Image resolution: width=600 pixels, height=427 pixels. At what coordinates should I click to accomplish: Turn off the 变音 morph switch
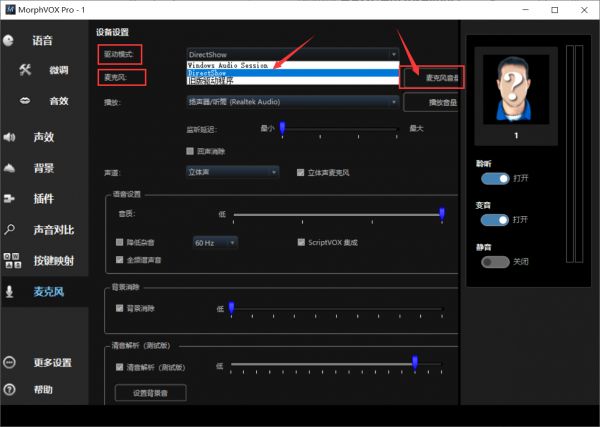point(495,220)
